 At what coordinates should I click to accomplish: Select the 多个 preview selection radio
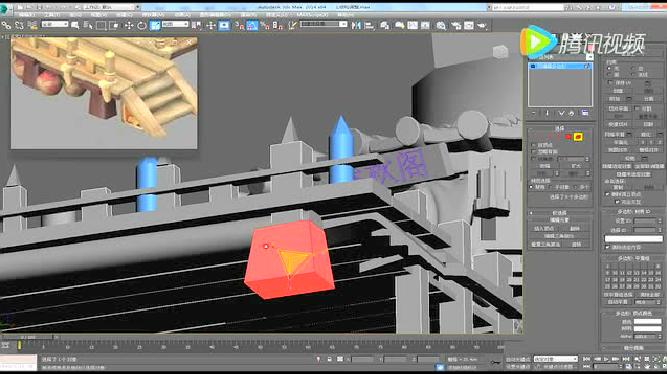[575, 187]
